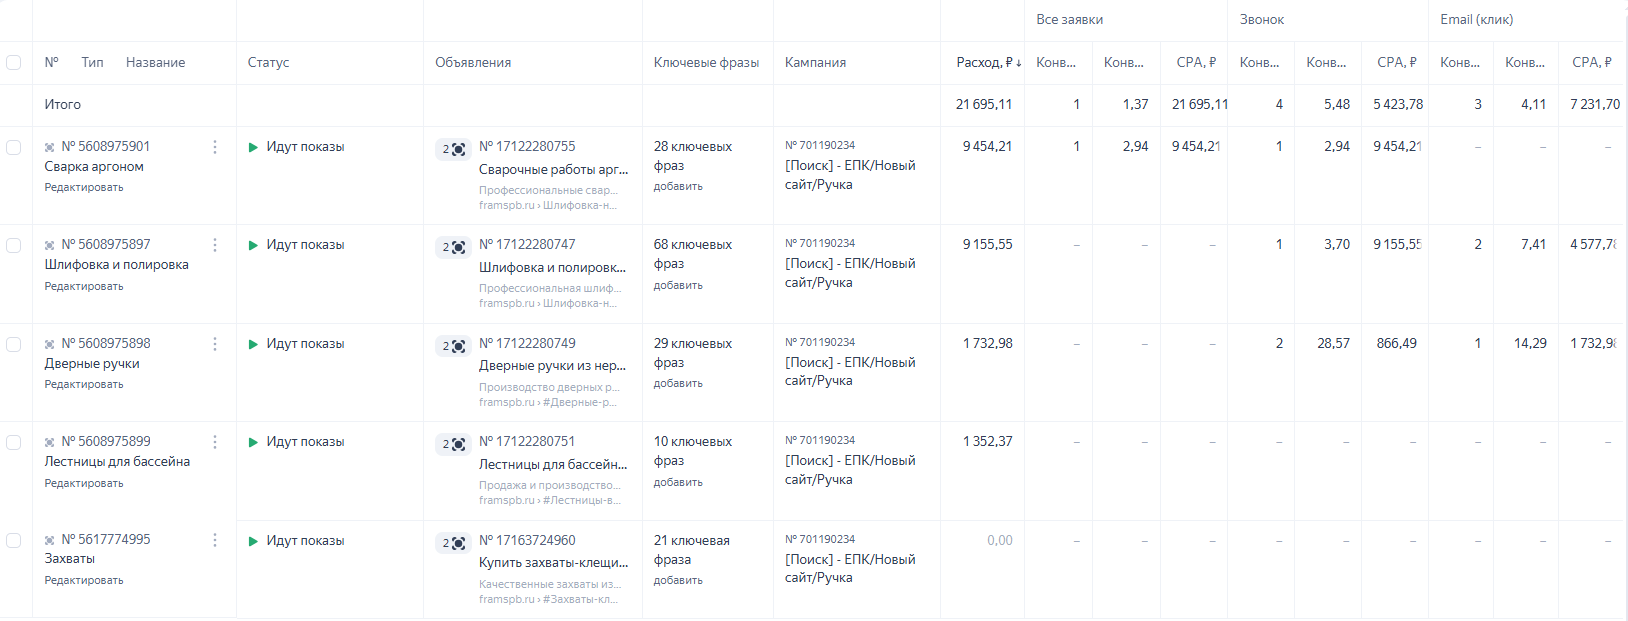Tick the select-all checkbox in table header
The height and width of the screenshot is (621, 1628).
point(14,62)
